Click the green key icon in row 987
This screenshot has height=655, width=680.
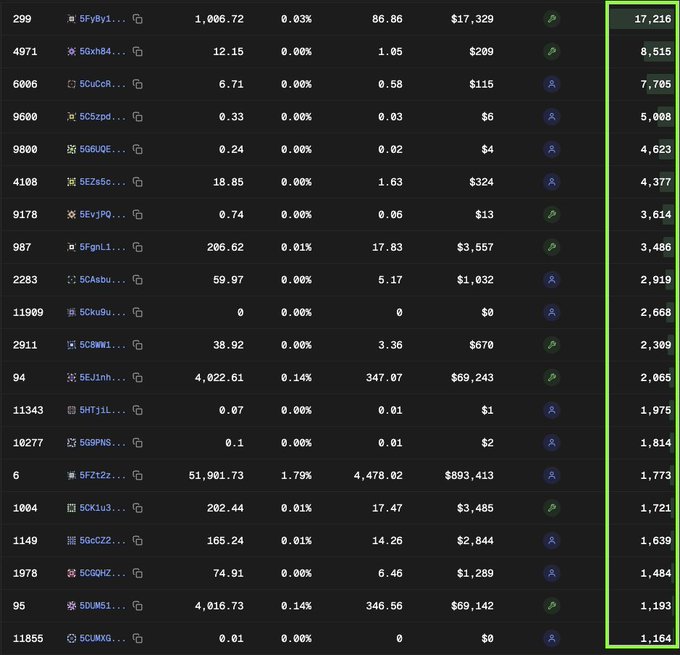pyautogui.click(x=552, y=247)
